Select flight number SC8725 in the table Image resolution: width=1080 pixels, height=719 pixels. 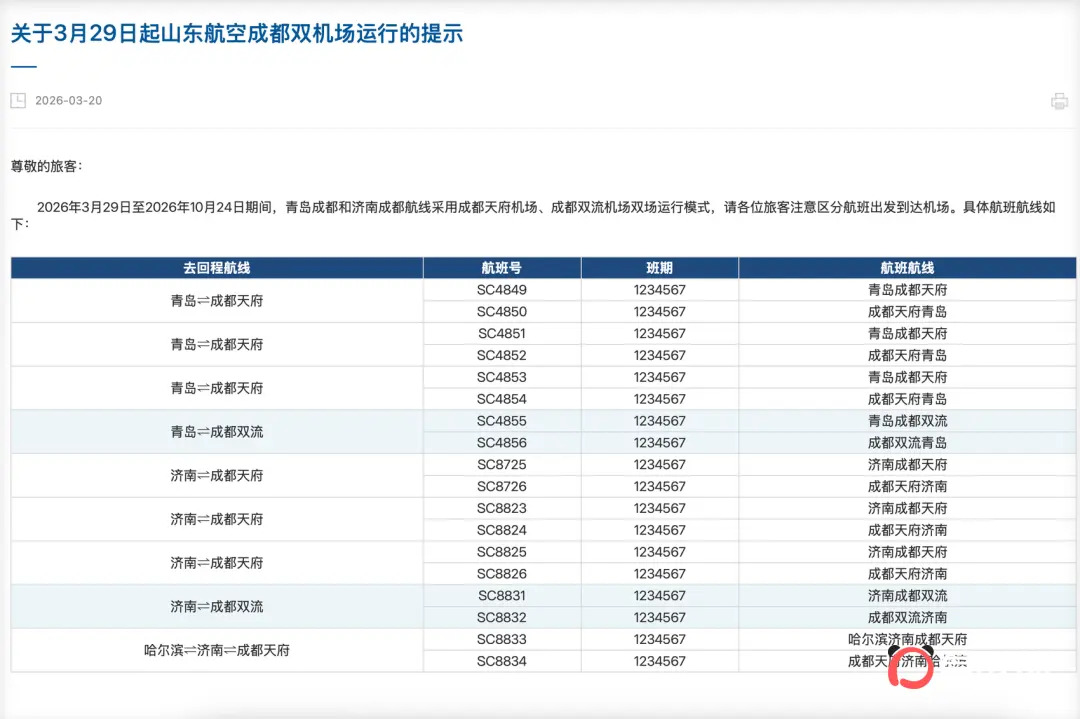coord(502,464)
